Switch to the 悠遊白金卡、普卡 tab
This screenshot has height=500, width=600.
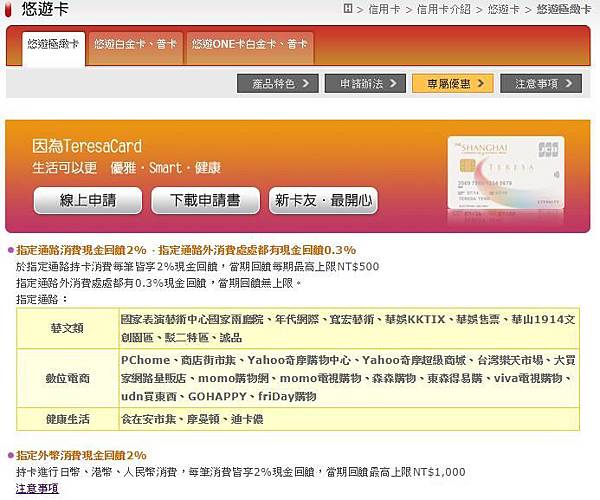coord(135,48)
